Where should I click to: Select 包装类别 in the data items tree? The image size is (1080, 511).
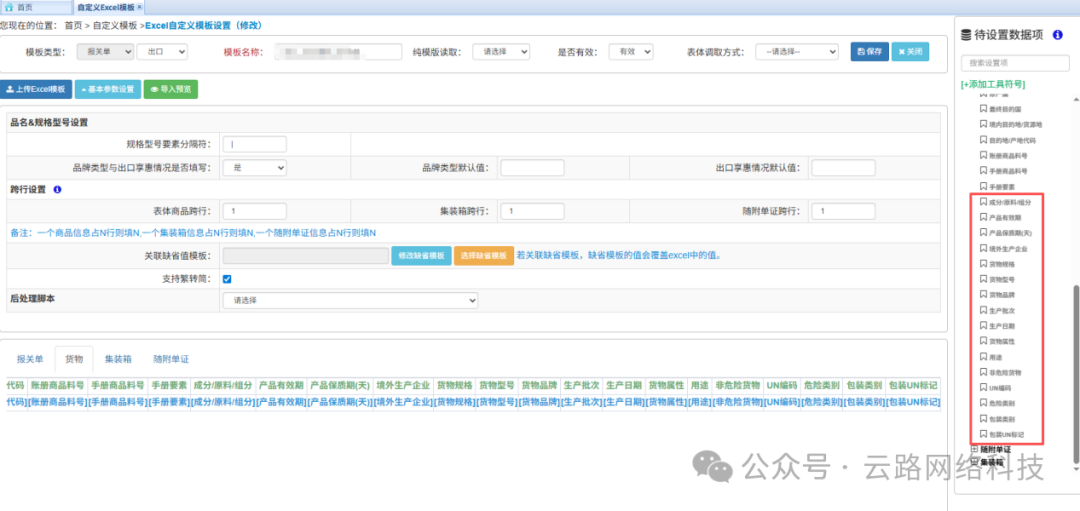pos(1001,419)
